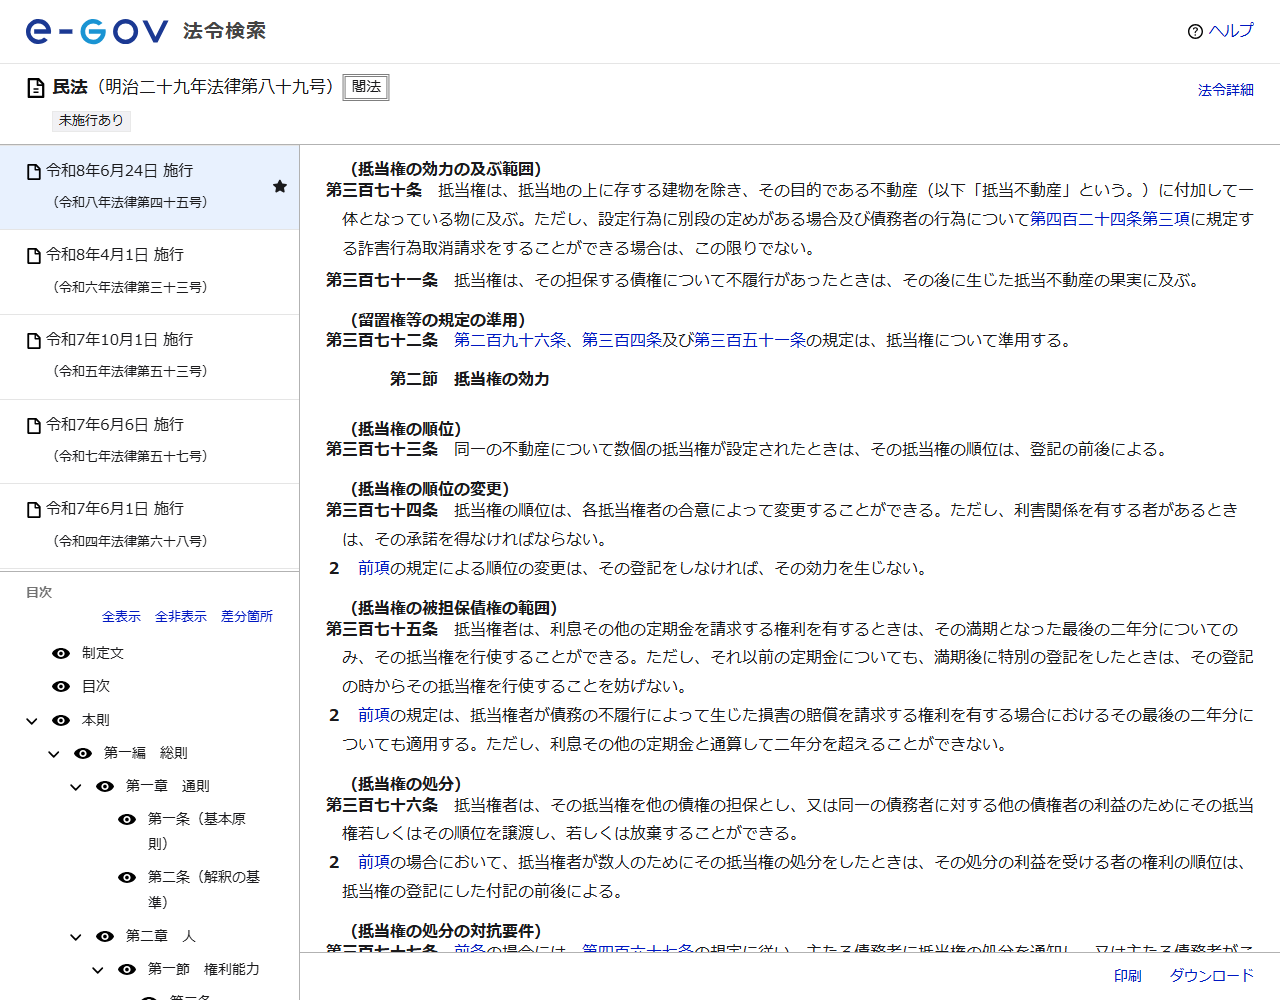Open the 第二百九十六条 reference link
The width and height of the screenshot is (1280, 1000).
pos(510,340)
